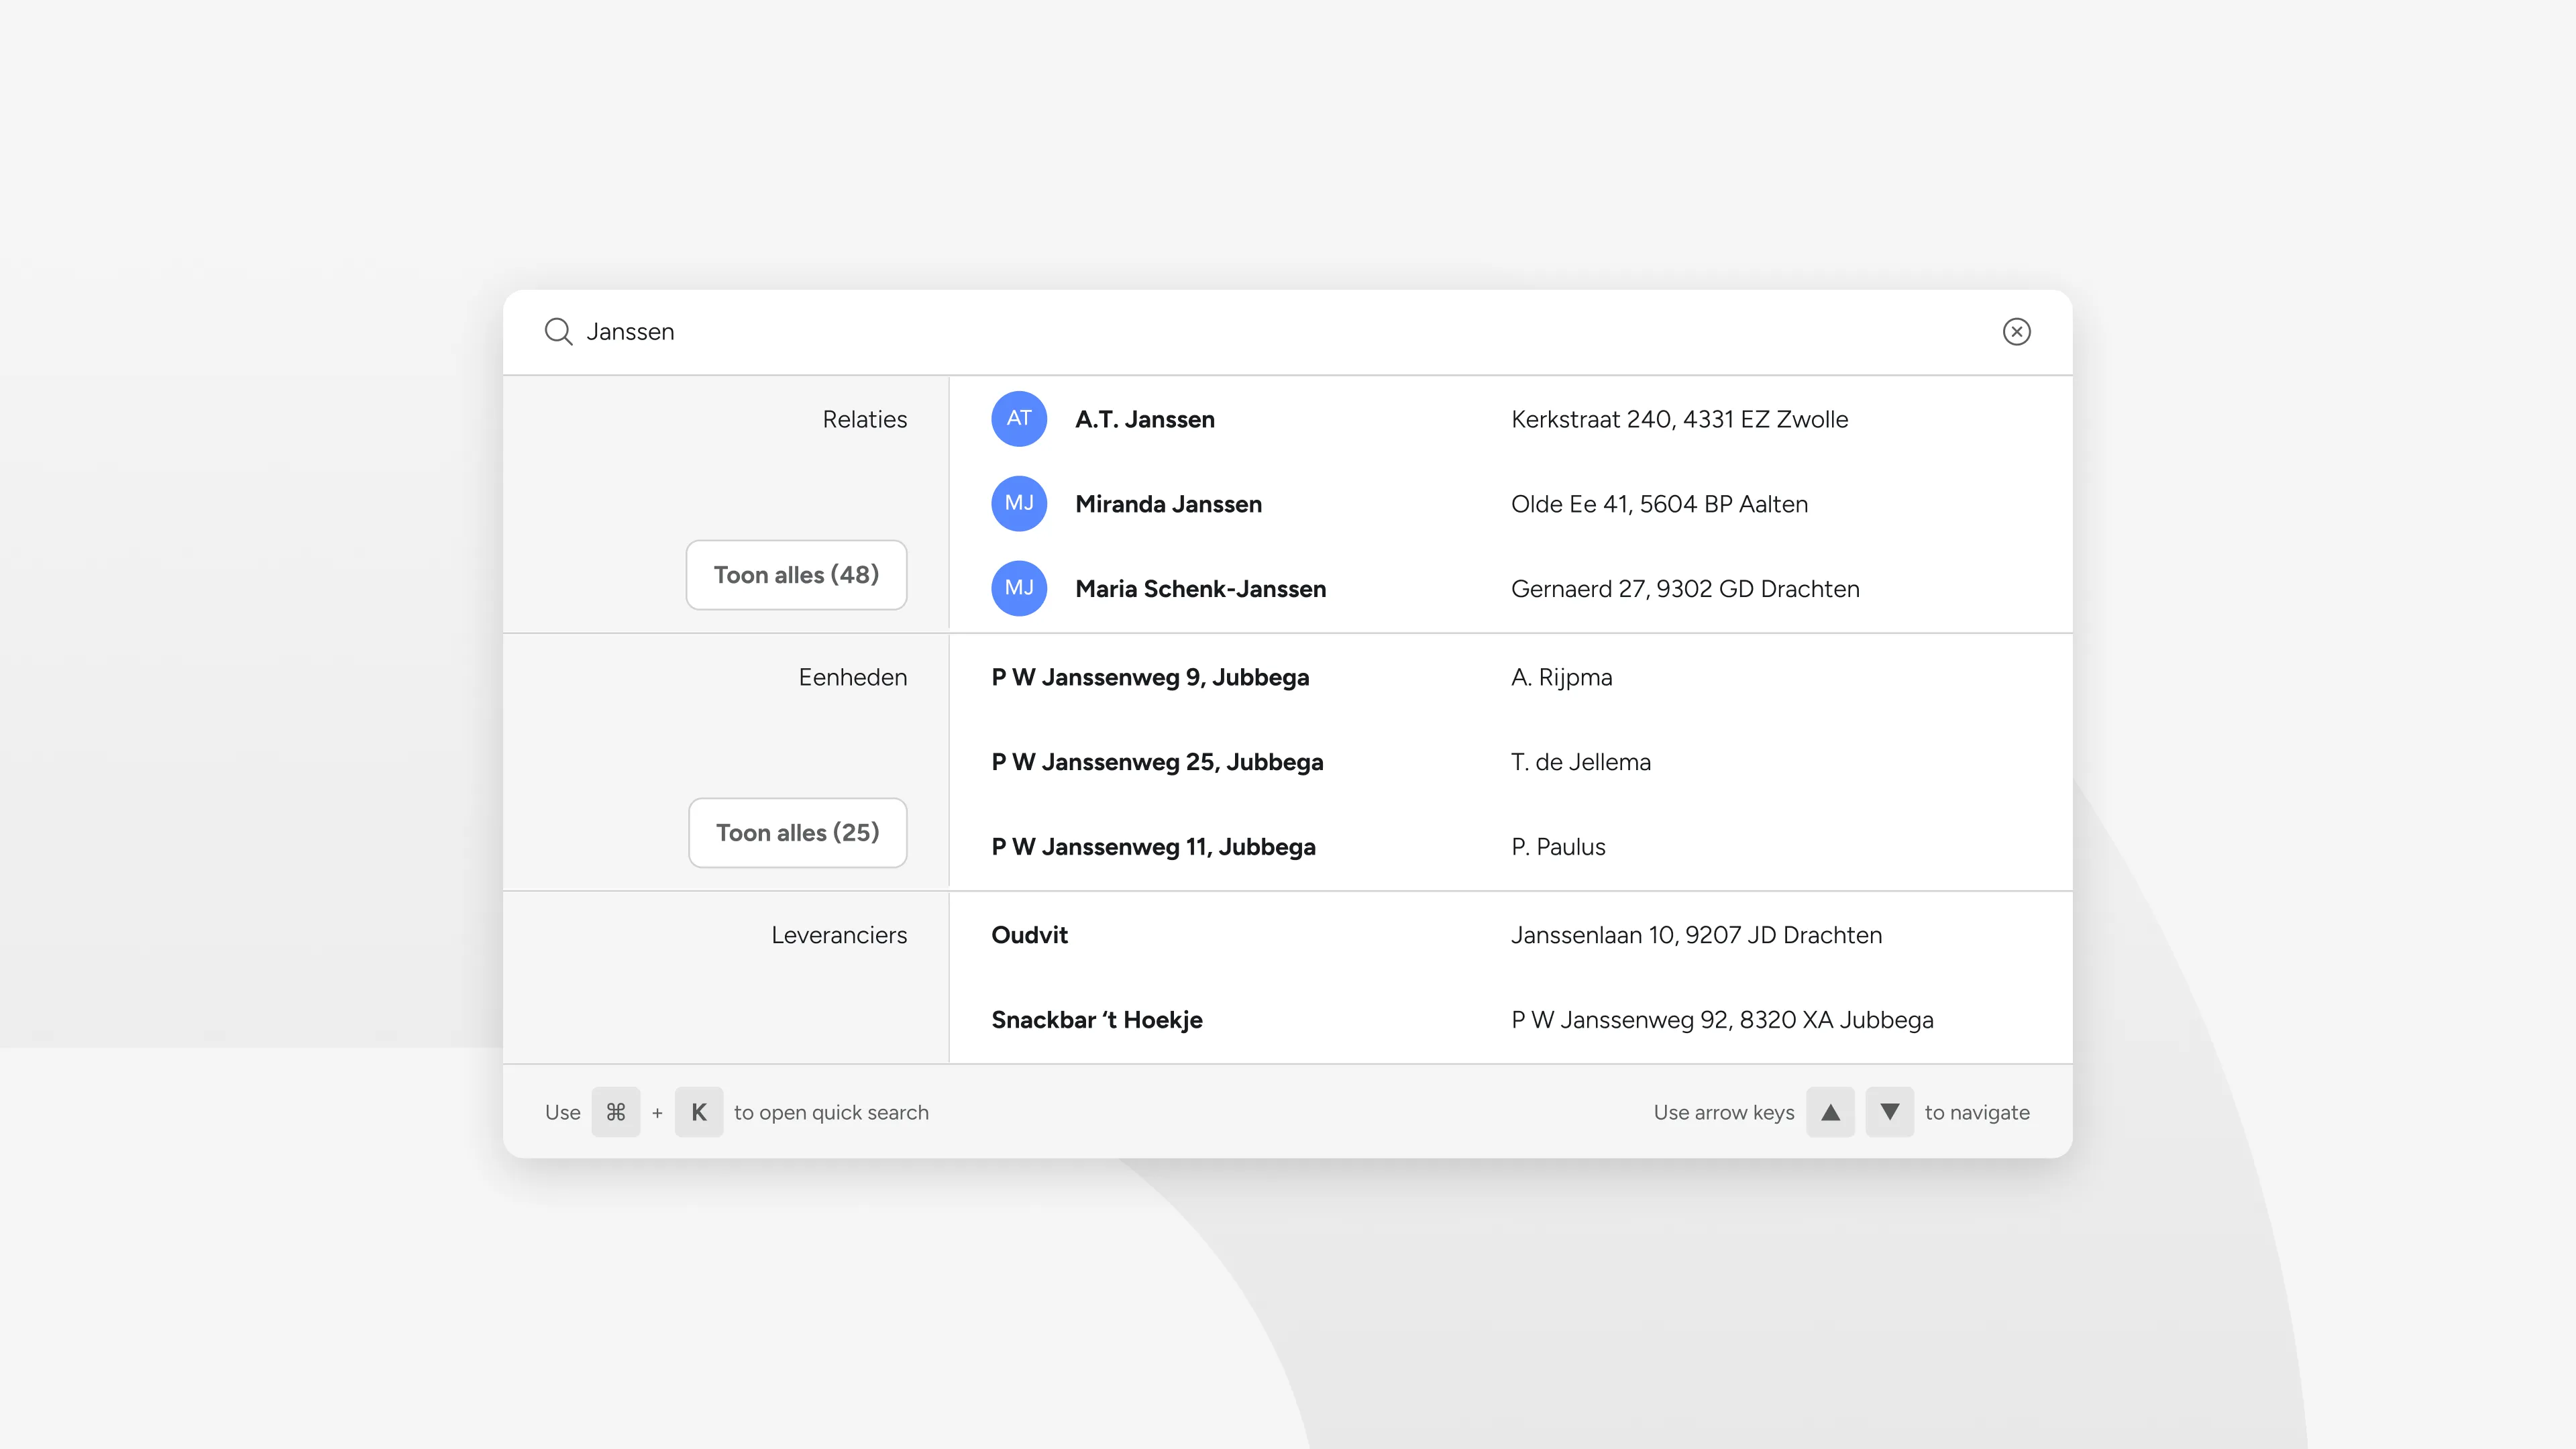The width and height of the screenshot is (2576, 1449).
Task: Click the Leveranciers section label
Action: [839, 934]
